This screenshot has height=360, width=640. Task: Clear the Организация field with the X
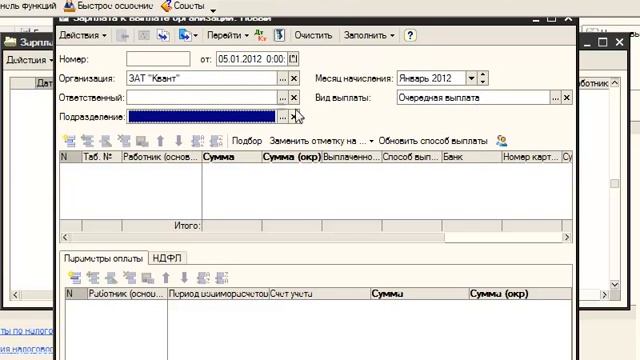click(294, 78)
